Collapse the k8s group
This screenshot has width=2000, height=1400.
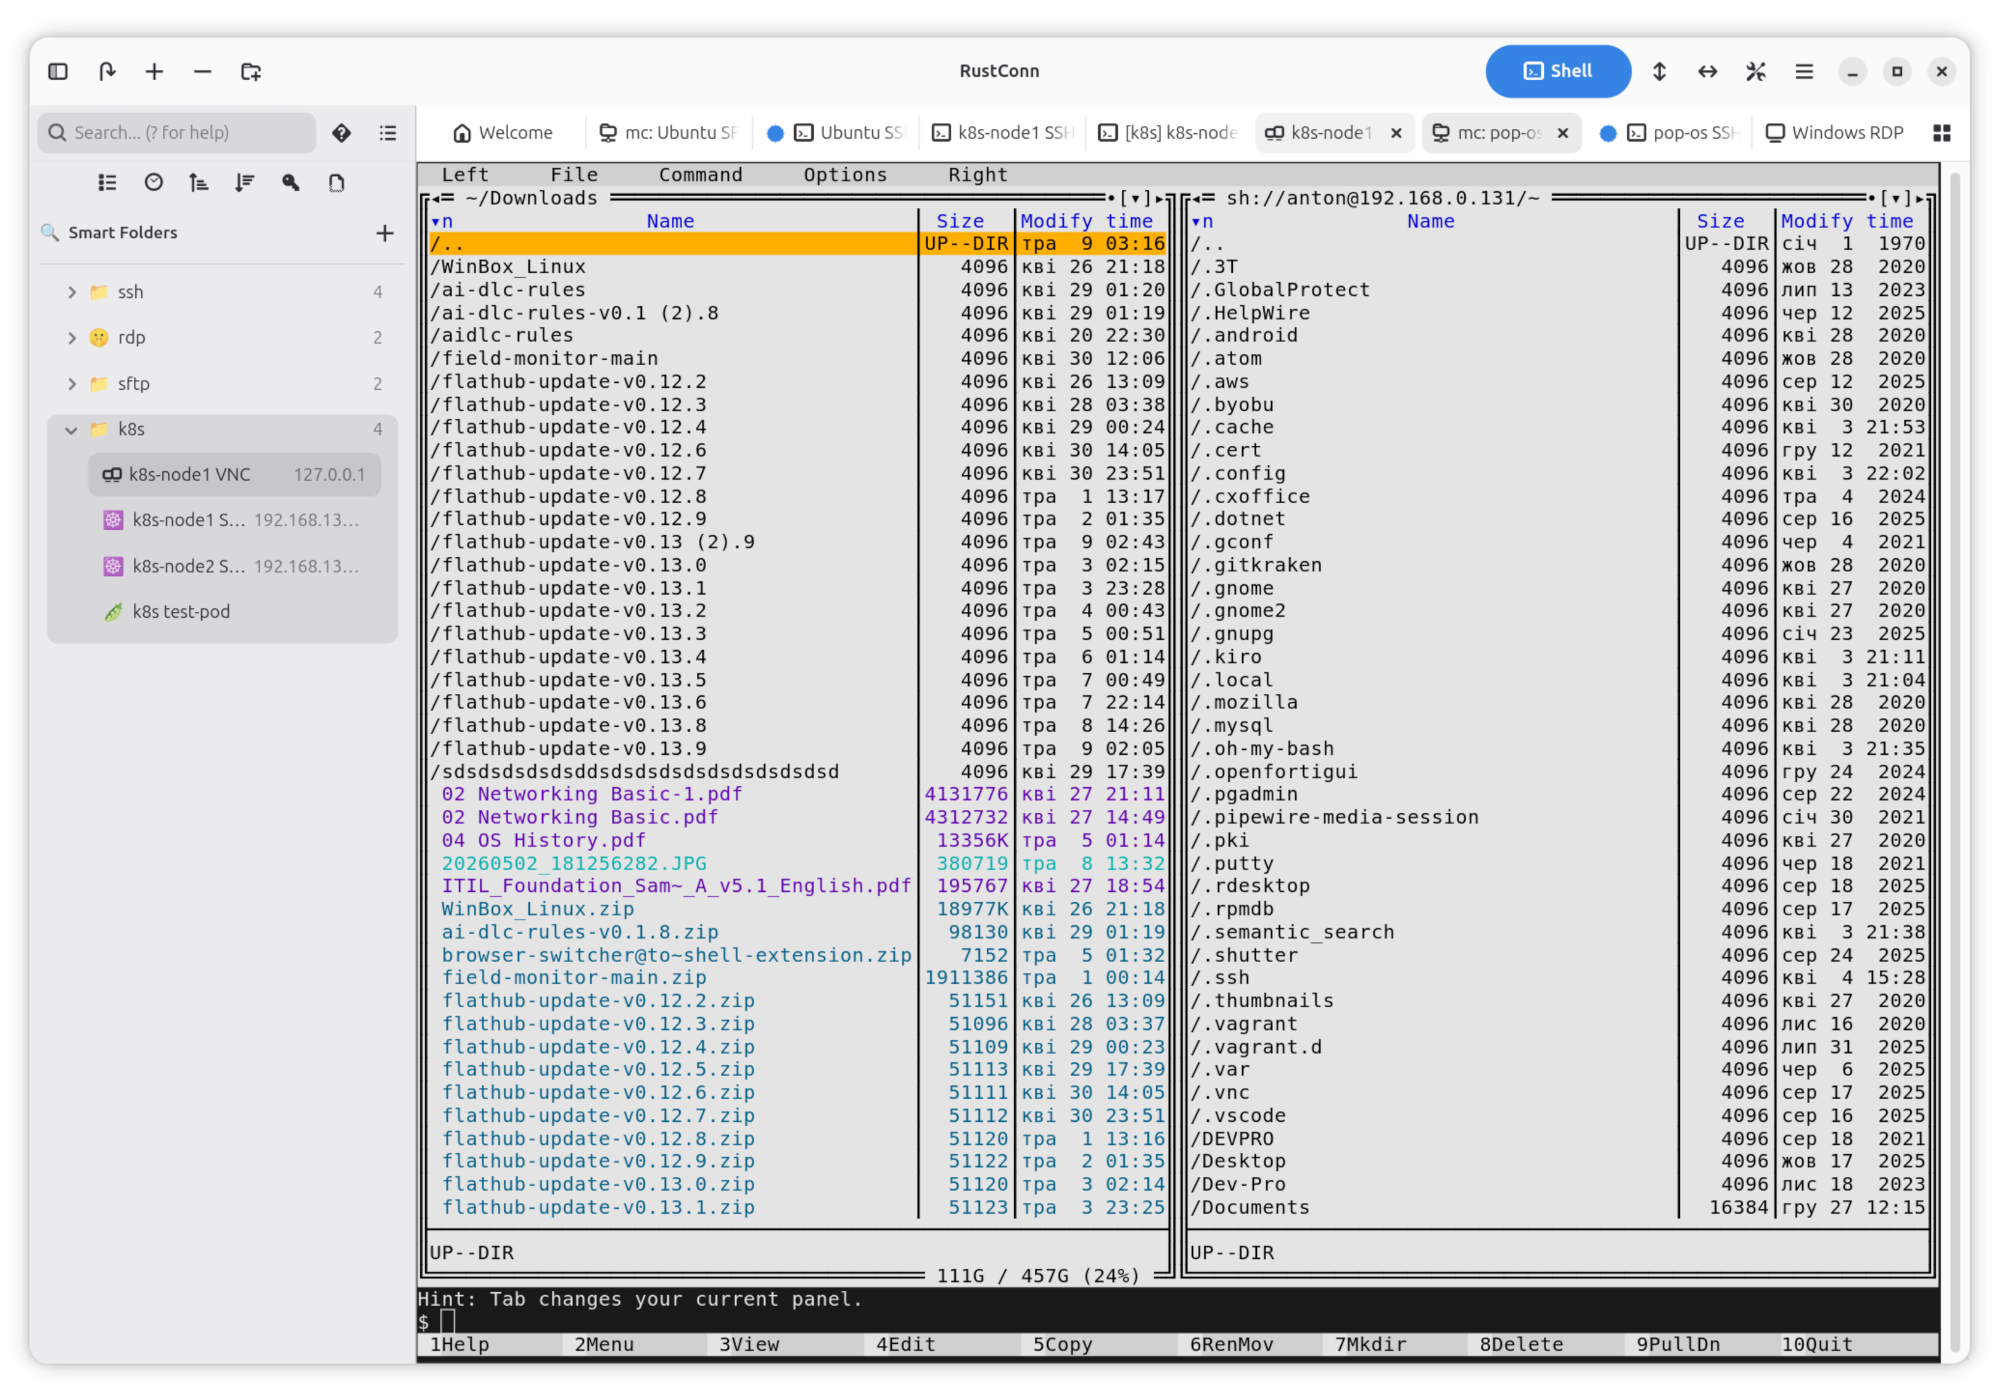pos(72,430)
